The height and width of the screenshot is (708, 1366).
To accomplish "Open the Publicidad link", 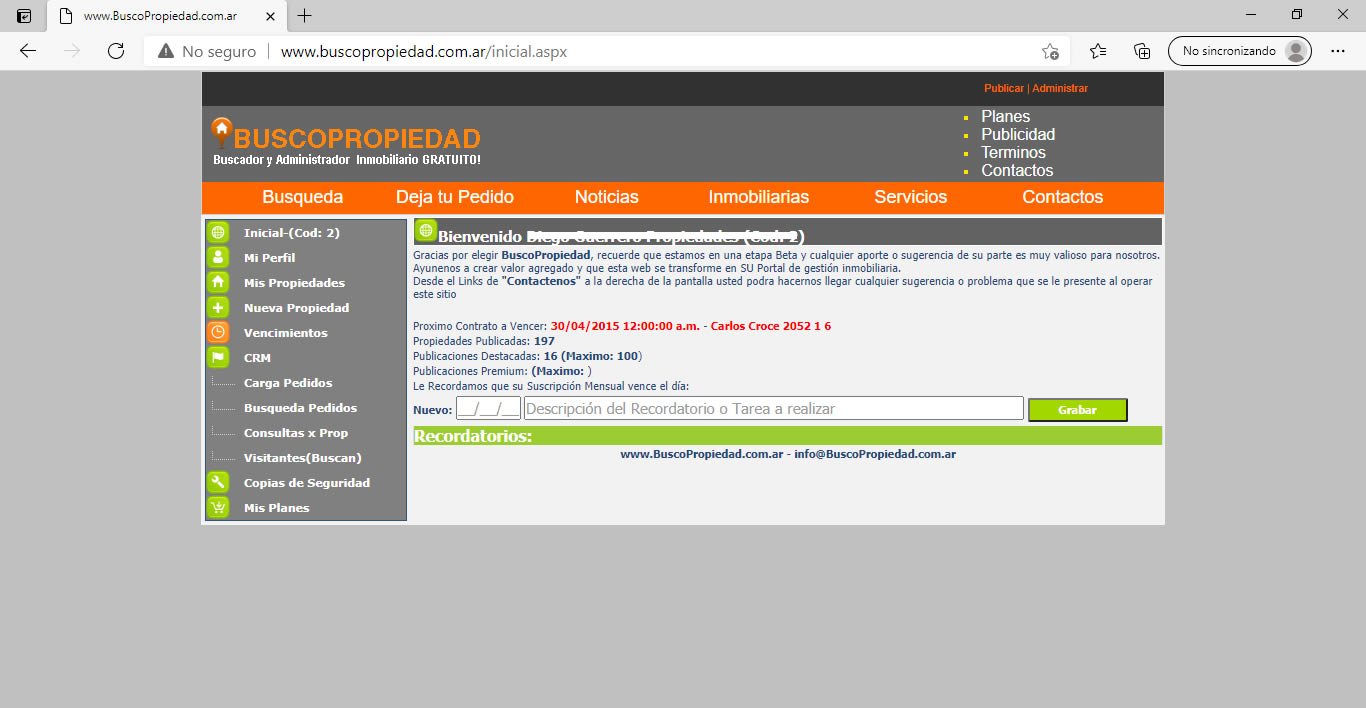I will click(1018, 135).
